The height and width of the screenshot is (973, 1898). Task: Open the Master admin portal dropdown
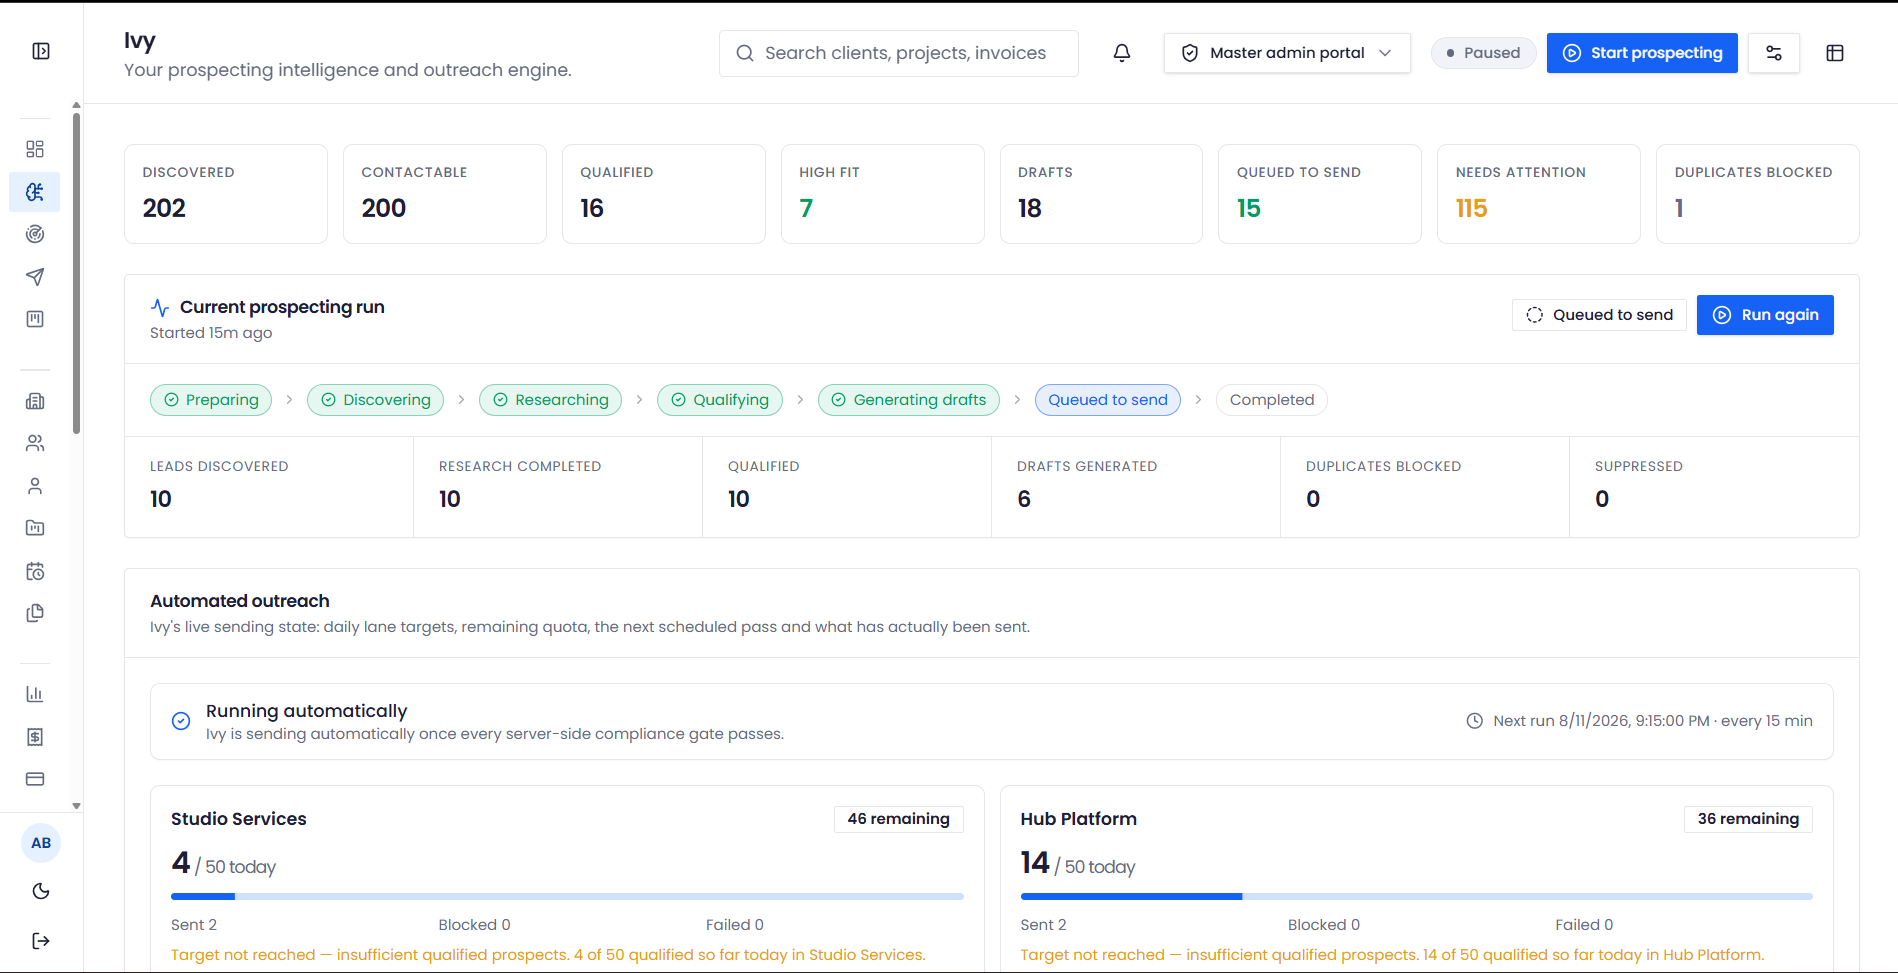click(x=1287, y=53)
